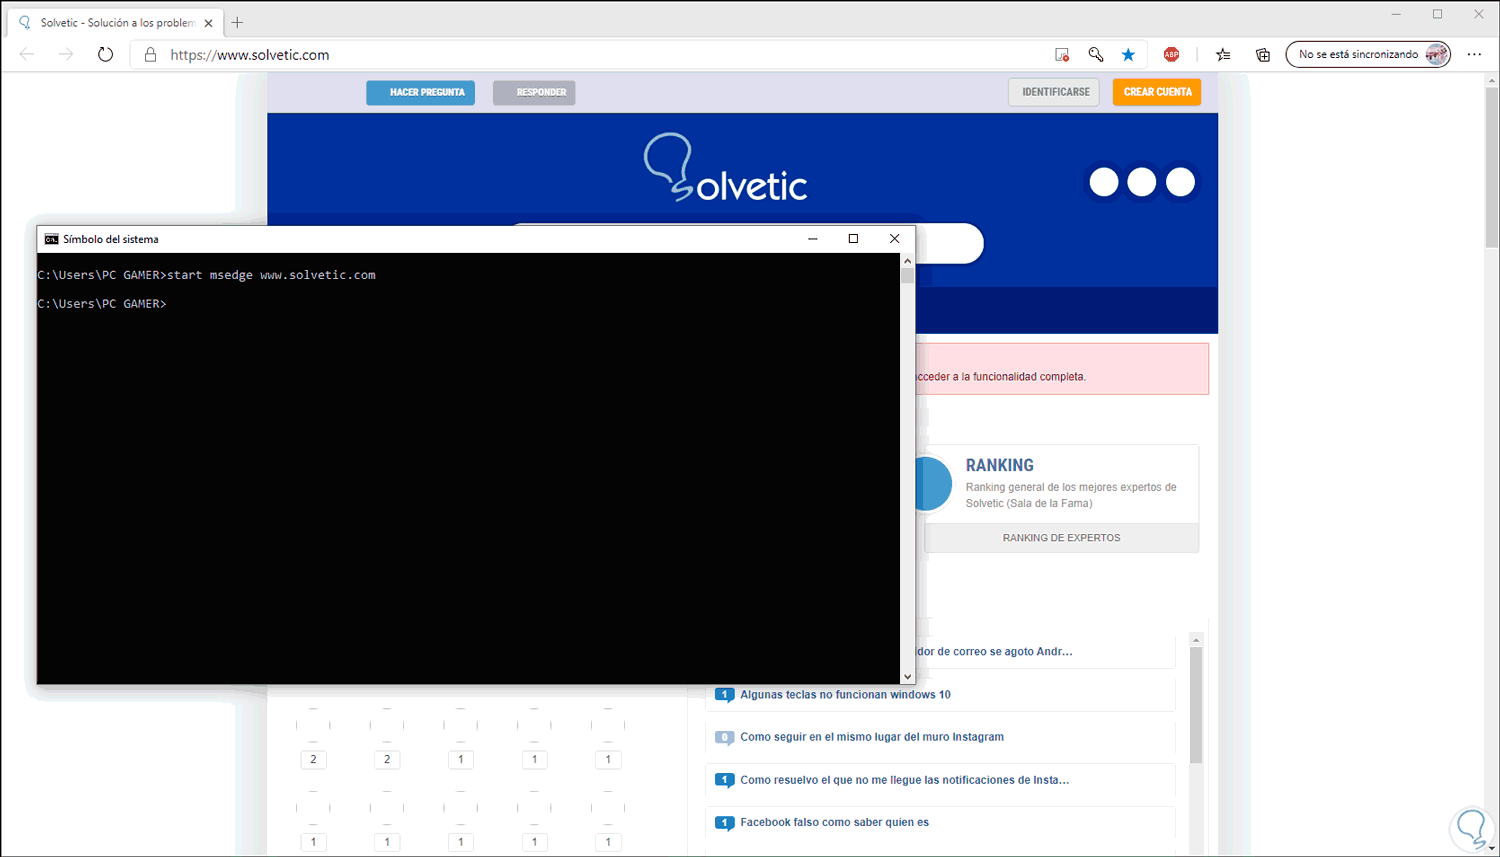Click the CREAR CUENTA button

(x=1157, y=92)
